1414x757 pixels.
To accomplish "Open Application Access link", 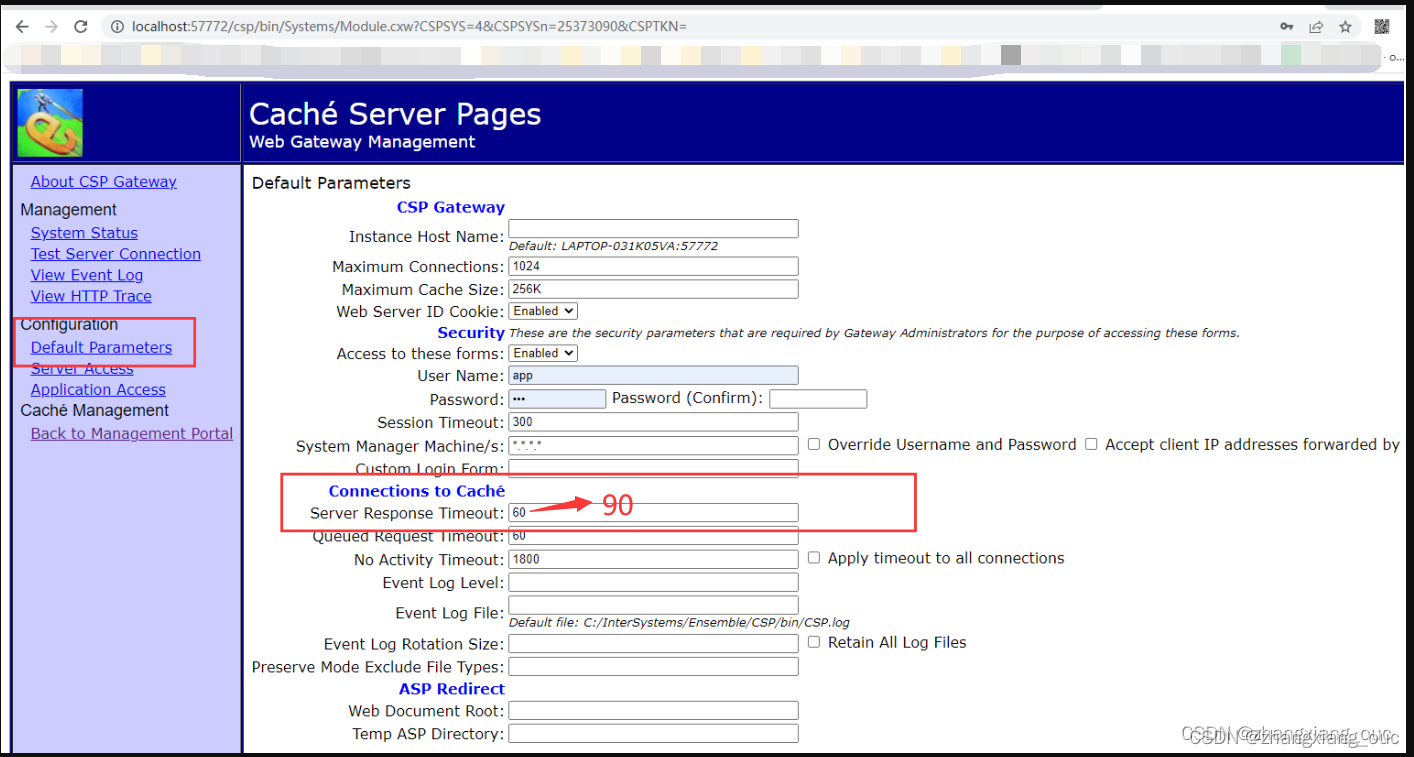I will click(98, 390).
